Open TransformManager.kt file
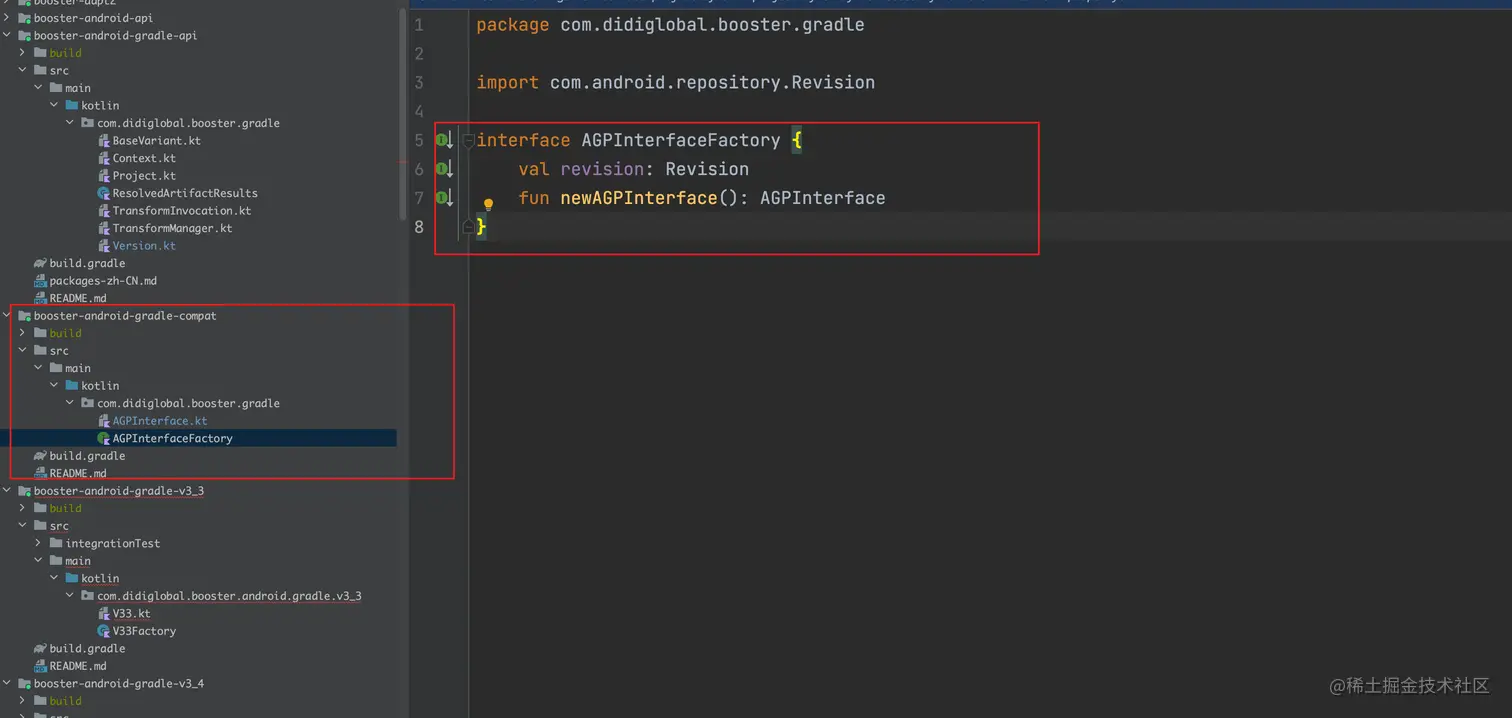 tap(172, 228)
